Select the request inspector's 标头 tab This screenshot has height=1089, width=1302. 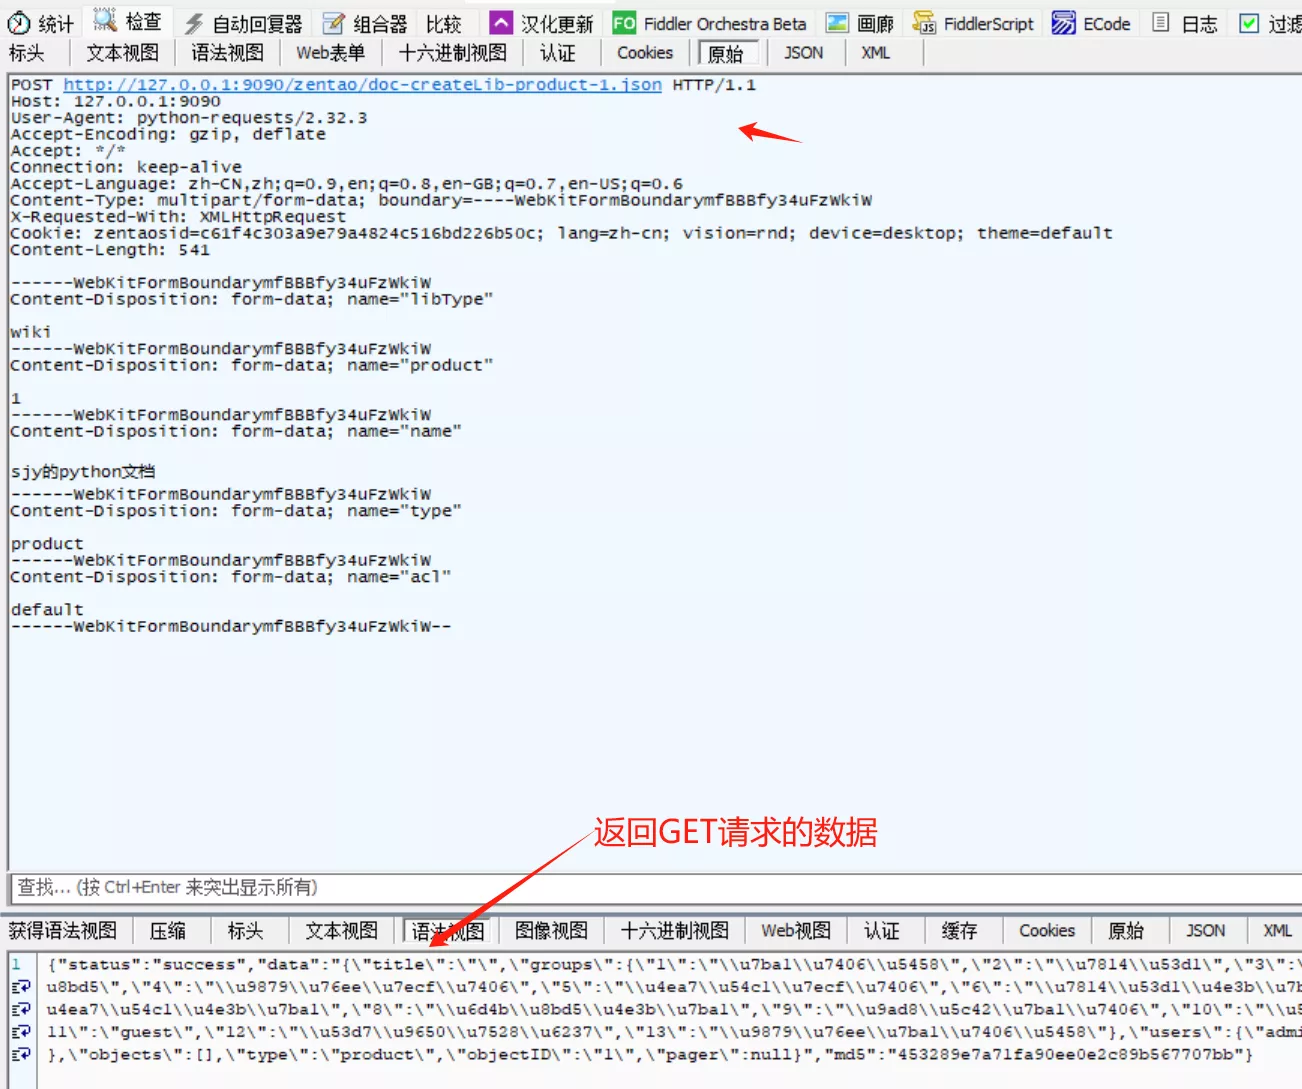pos(27,53)
